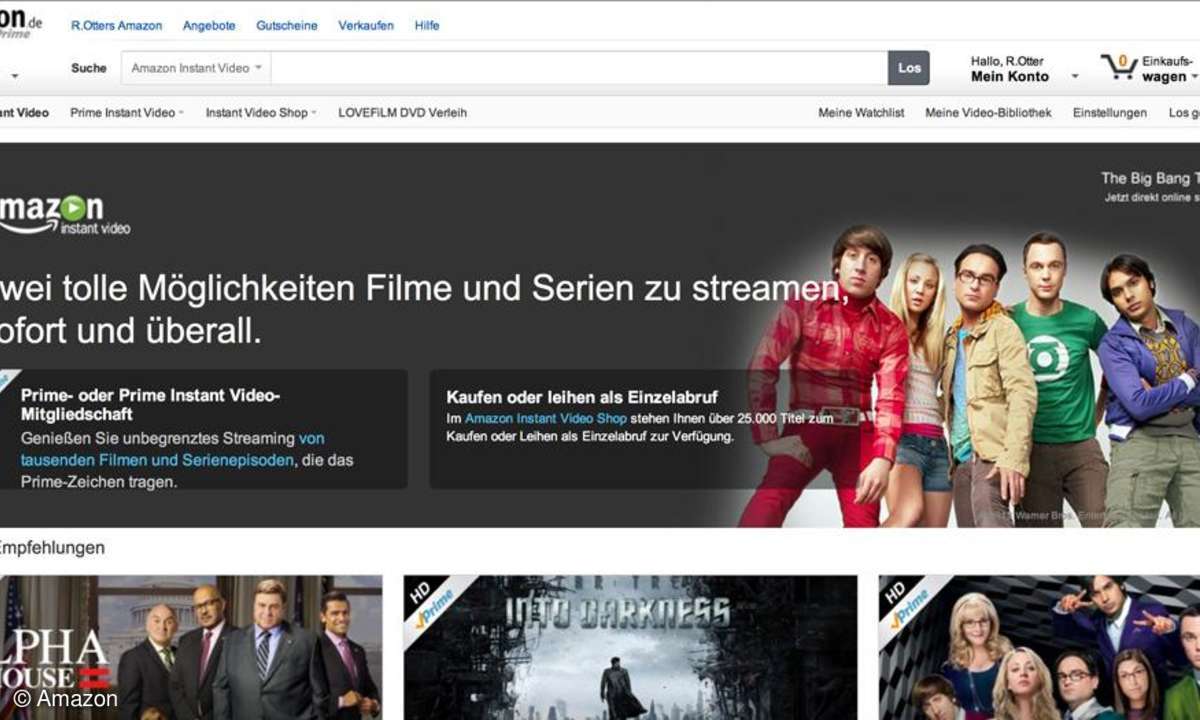
Task: Click the Prime Instant Video-Mitgliedschaft heading
Action: coord(150,404)
